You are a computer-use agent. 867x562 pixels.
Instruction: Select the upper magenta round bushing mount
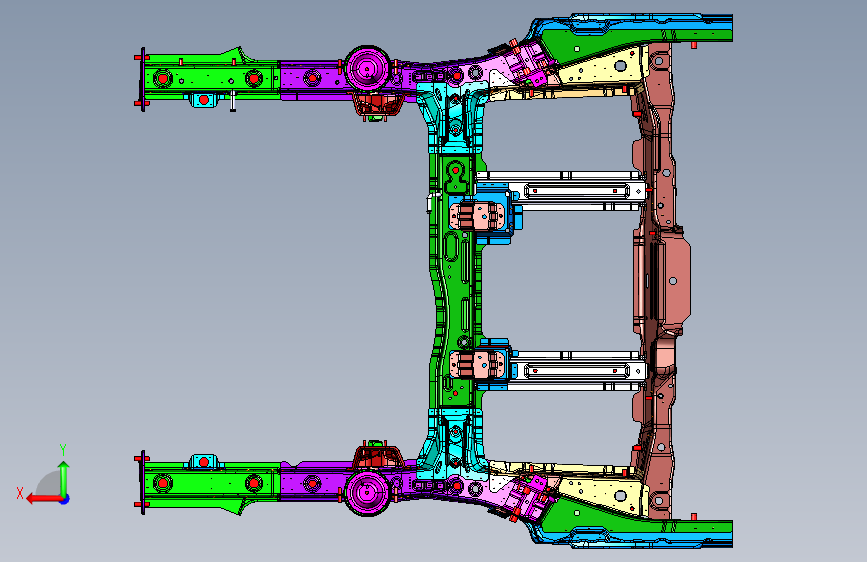coord(367,69)
